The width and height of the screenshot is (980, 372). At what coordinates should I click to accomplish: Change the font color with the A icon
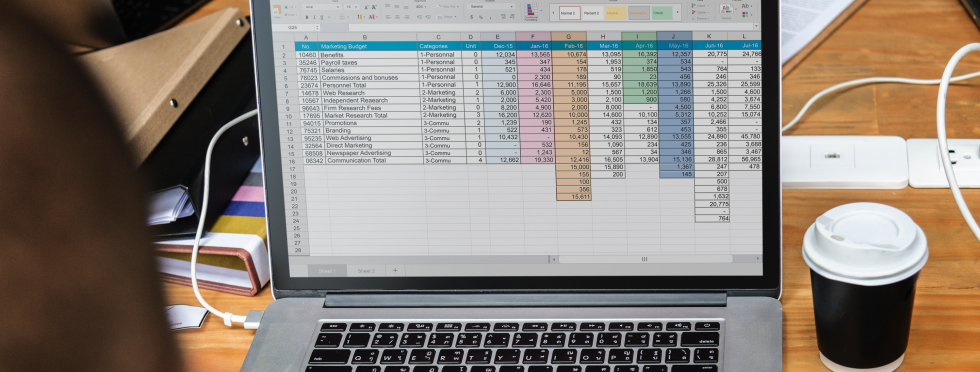click(372, 17)
